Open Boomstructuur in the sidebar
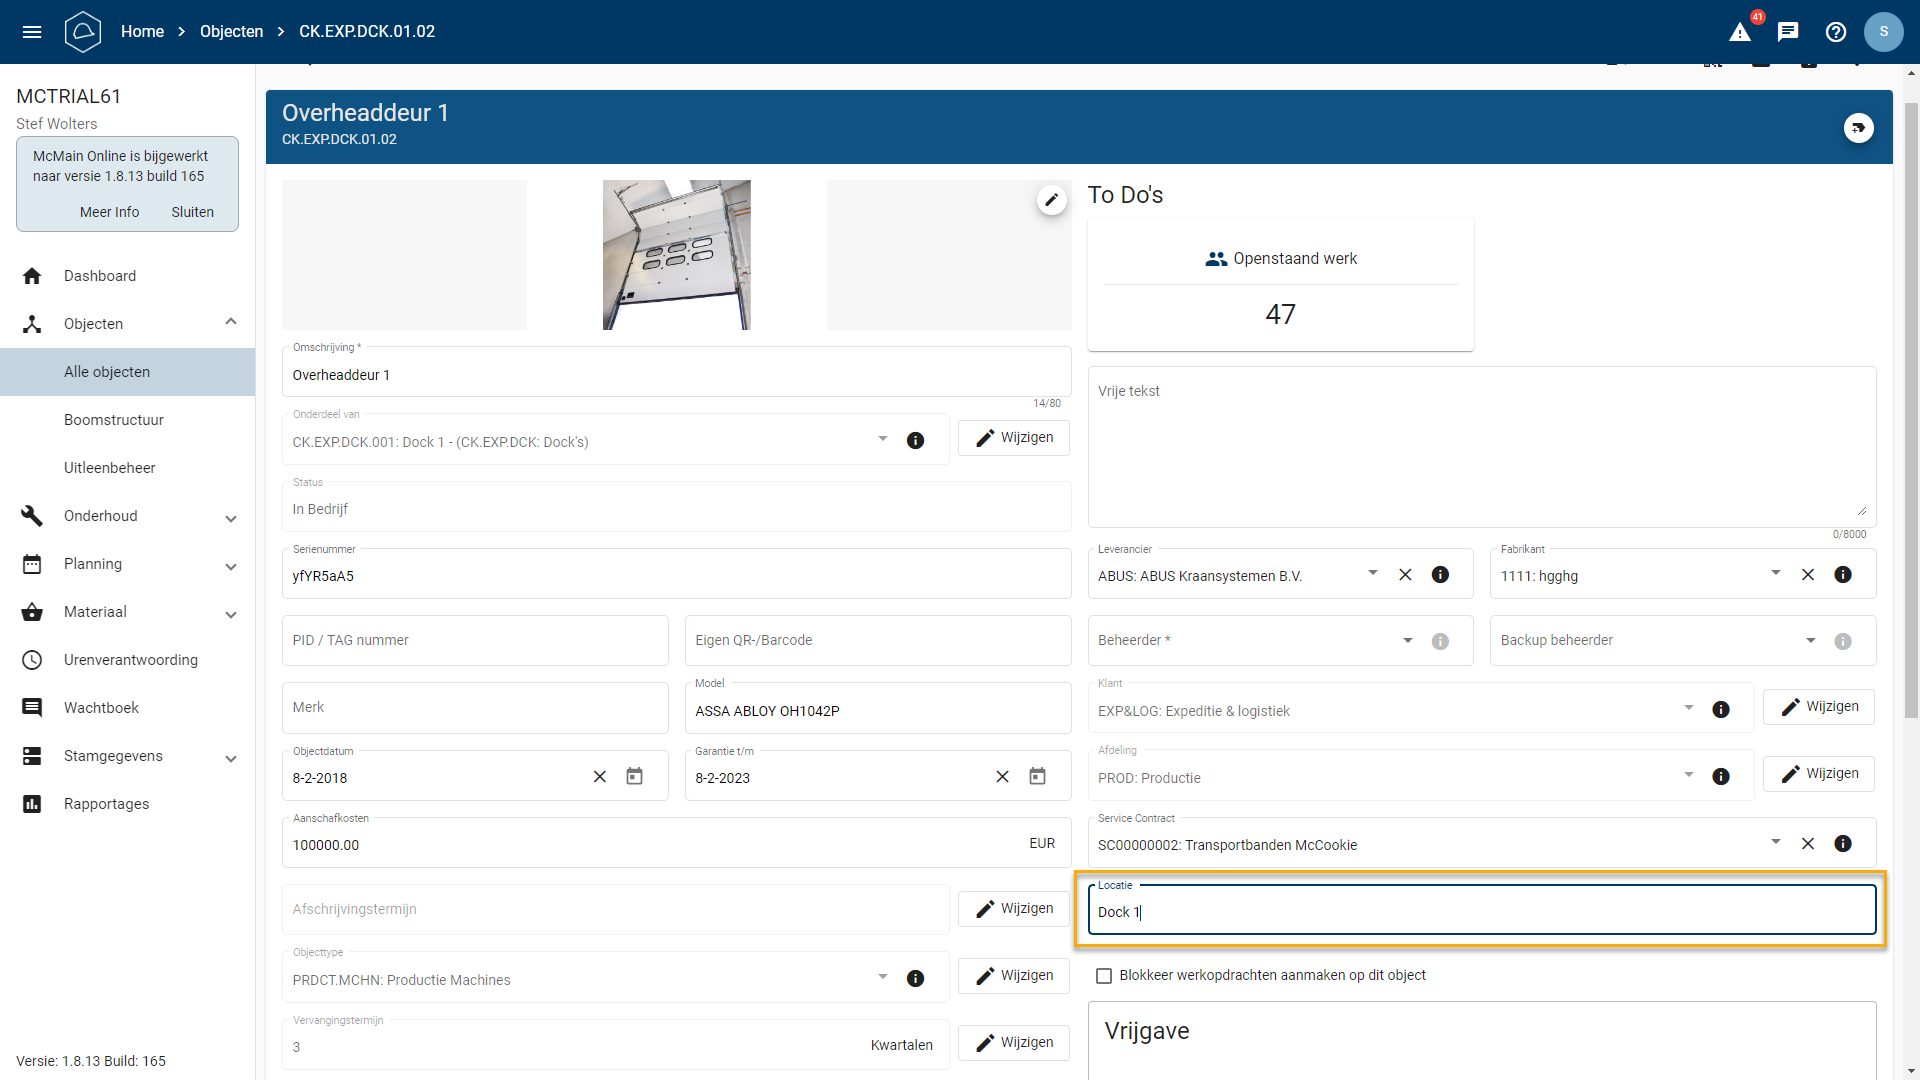The image size is (1920, 1080). tap(114, 420)
